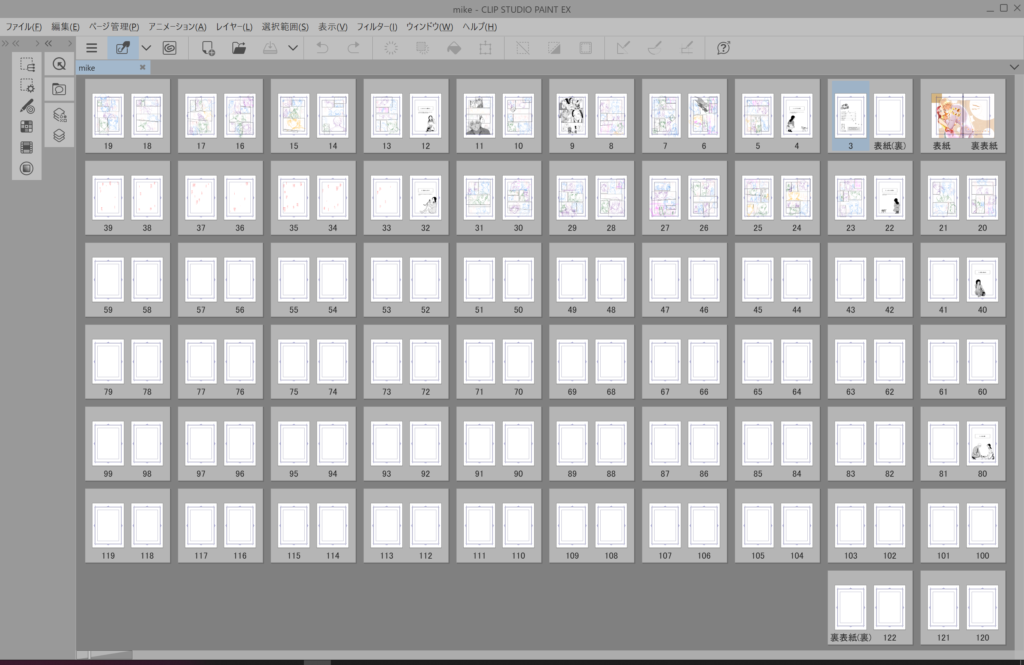1024x665 pixels.
Task: Expand dropdown arrow beside the Save icon
Action: pos(293,47)
